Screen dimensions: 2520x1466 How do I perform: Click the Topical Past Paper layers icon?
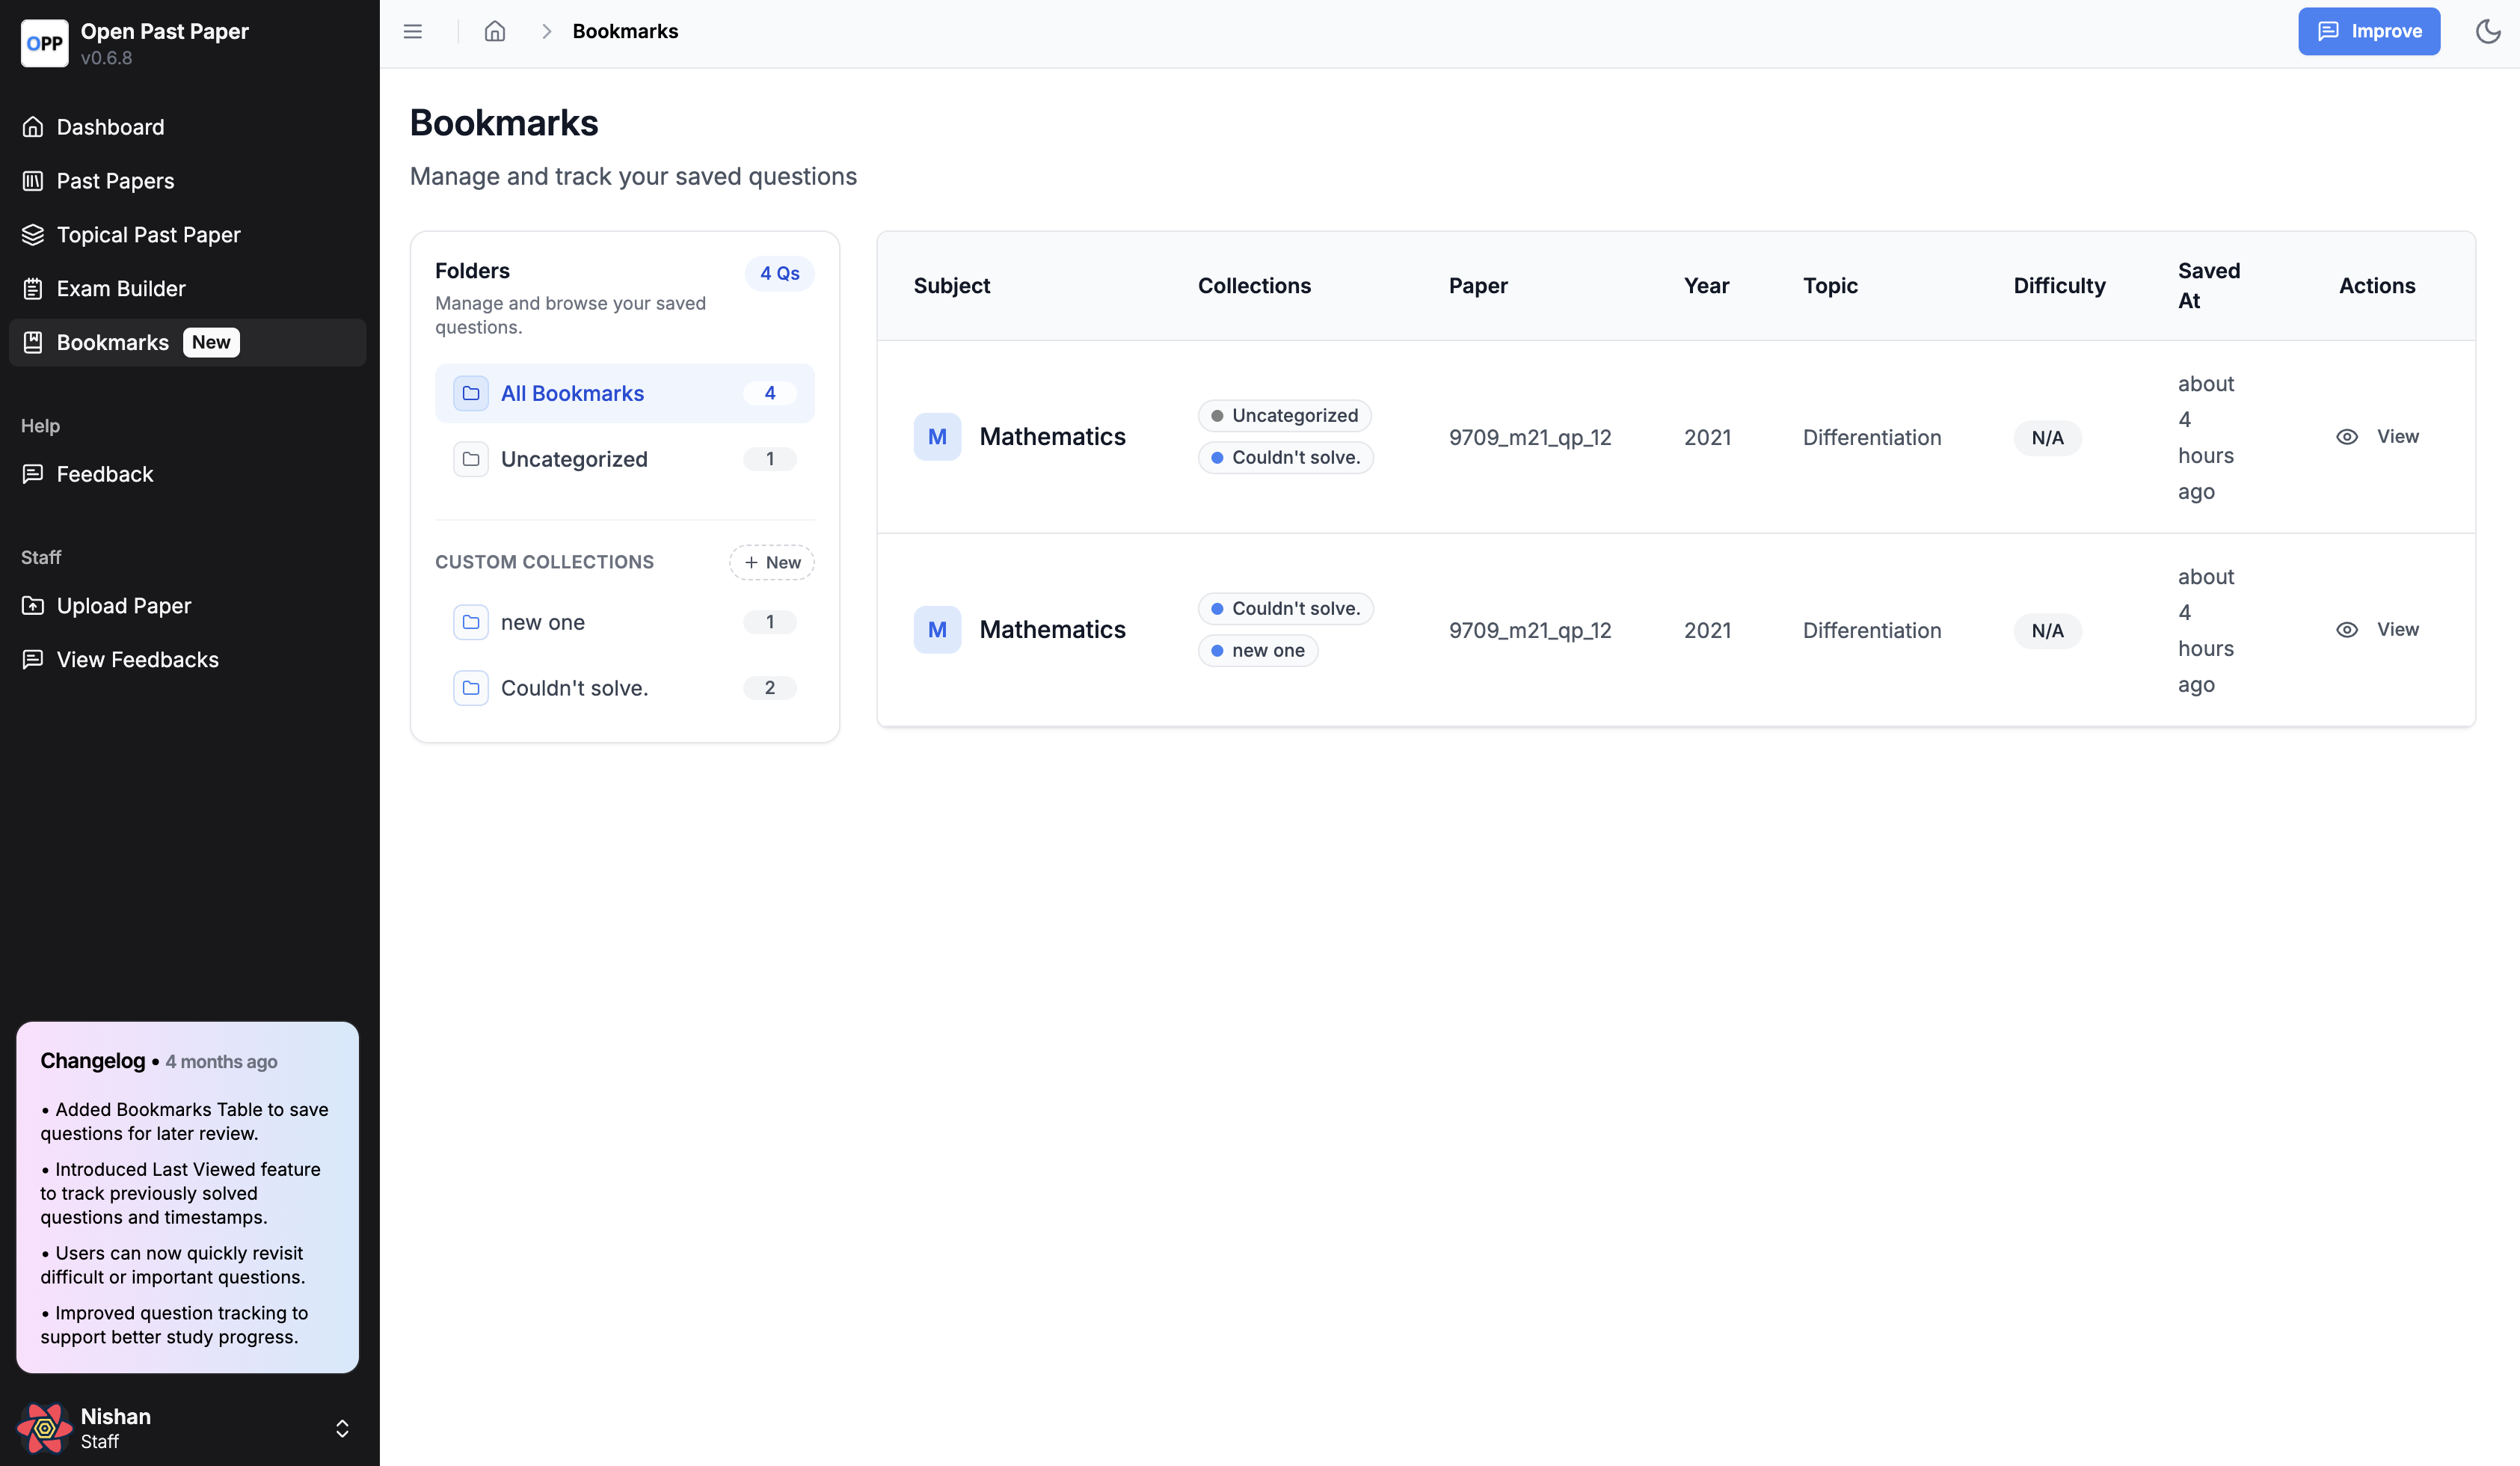point(33,235)
